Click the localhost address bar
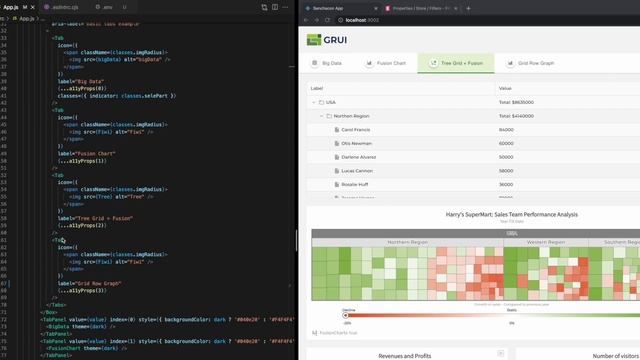640x360 pixels. click(488, 20)
